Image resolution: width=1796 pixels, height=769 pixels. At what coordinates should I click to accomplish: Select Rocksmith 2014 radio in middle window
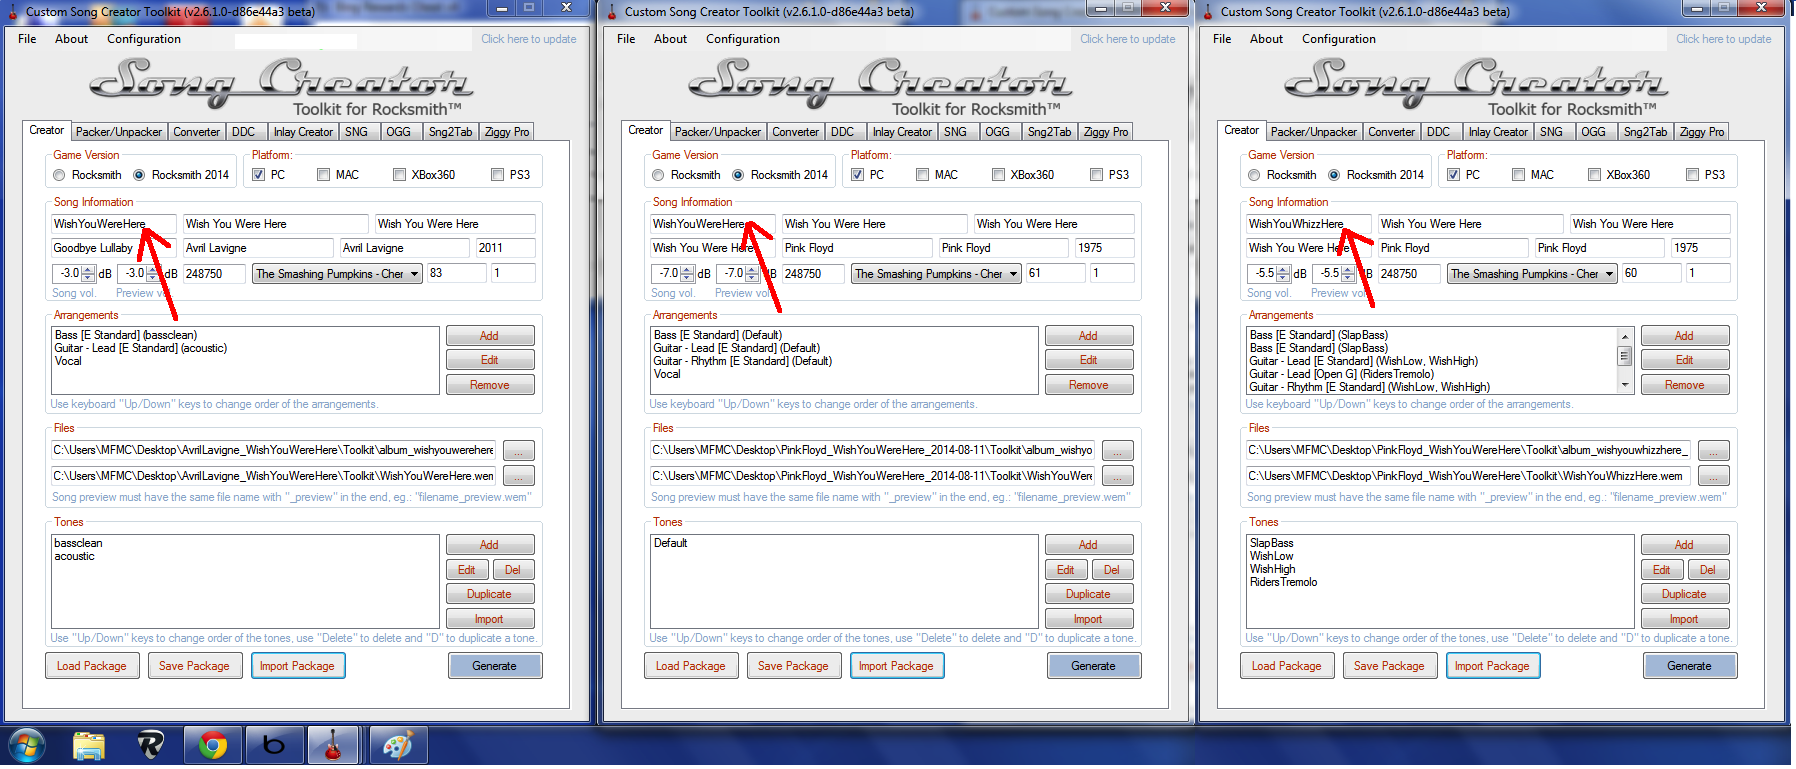click(738, 175)
